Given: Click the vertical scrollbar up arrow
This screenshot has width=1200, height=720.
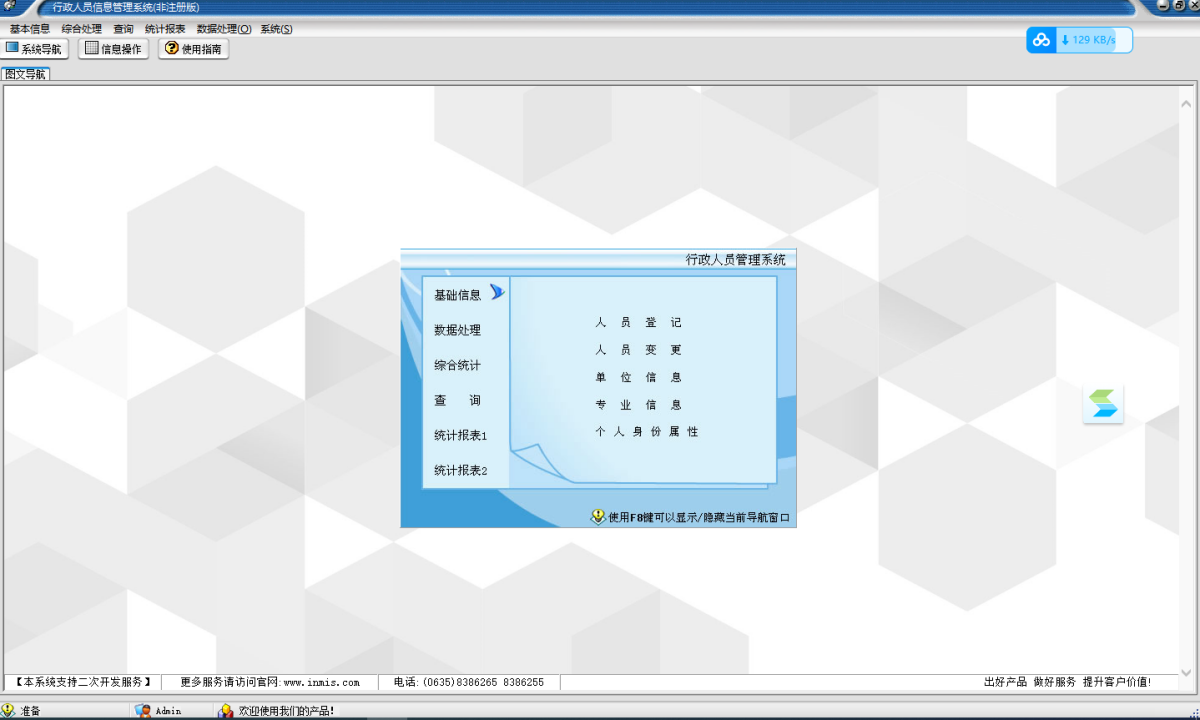Looking at the screenshot, I should [x=1186, y=104].
